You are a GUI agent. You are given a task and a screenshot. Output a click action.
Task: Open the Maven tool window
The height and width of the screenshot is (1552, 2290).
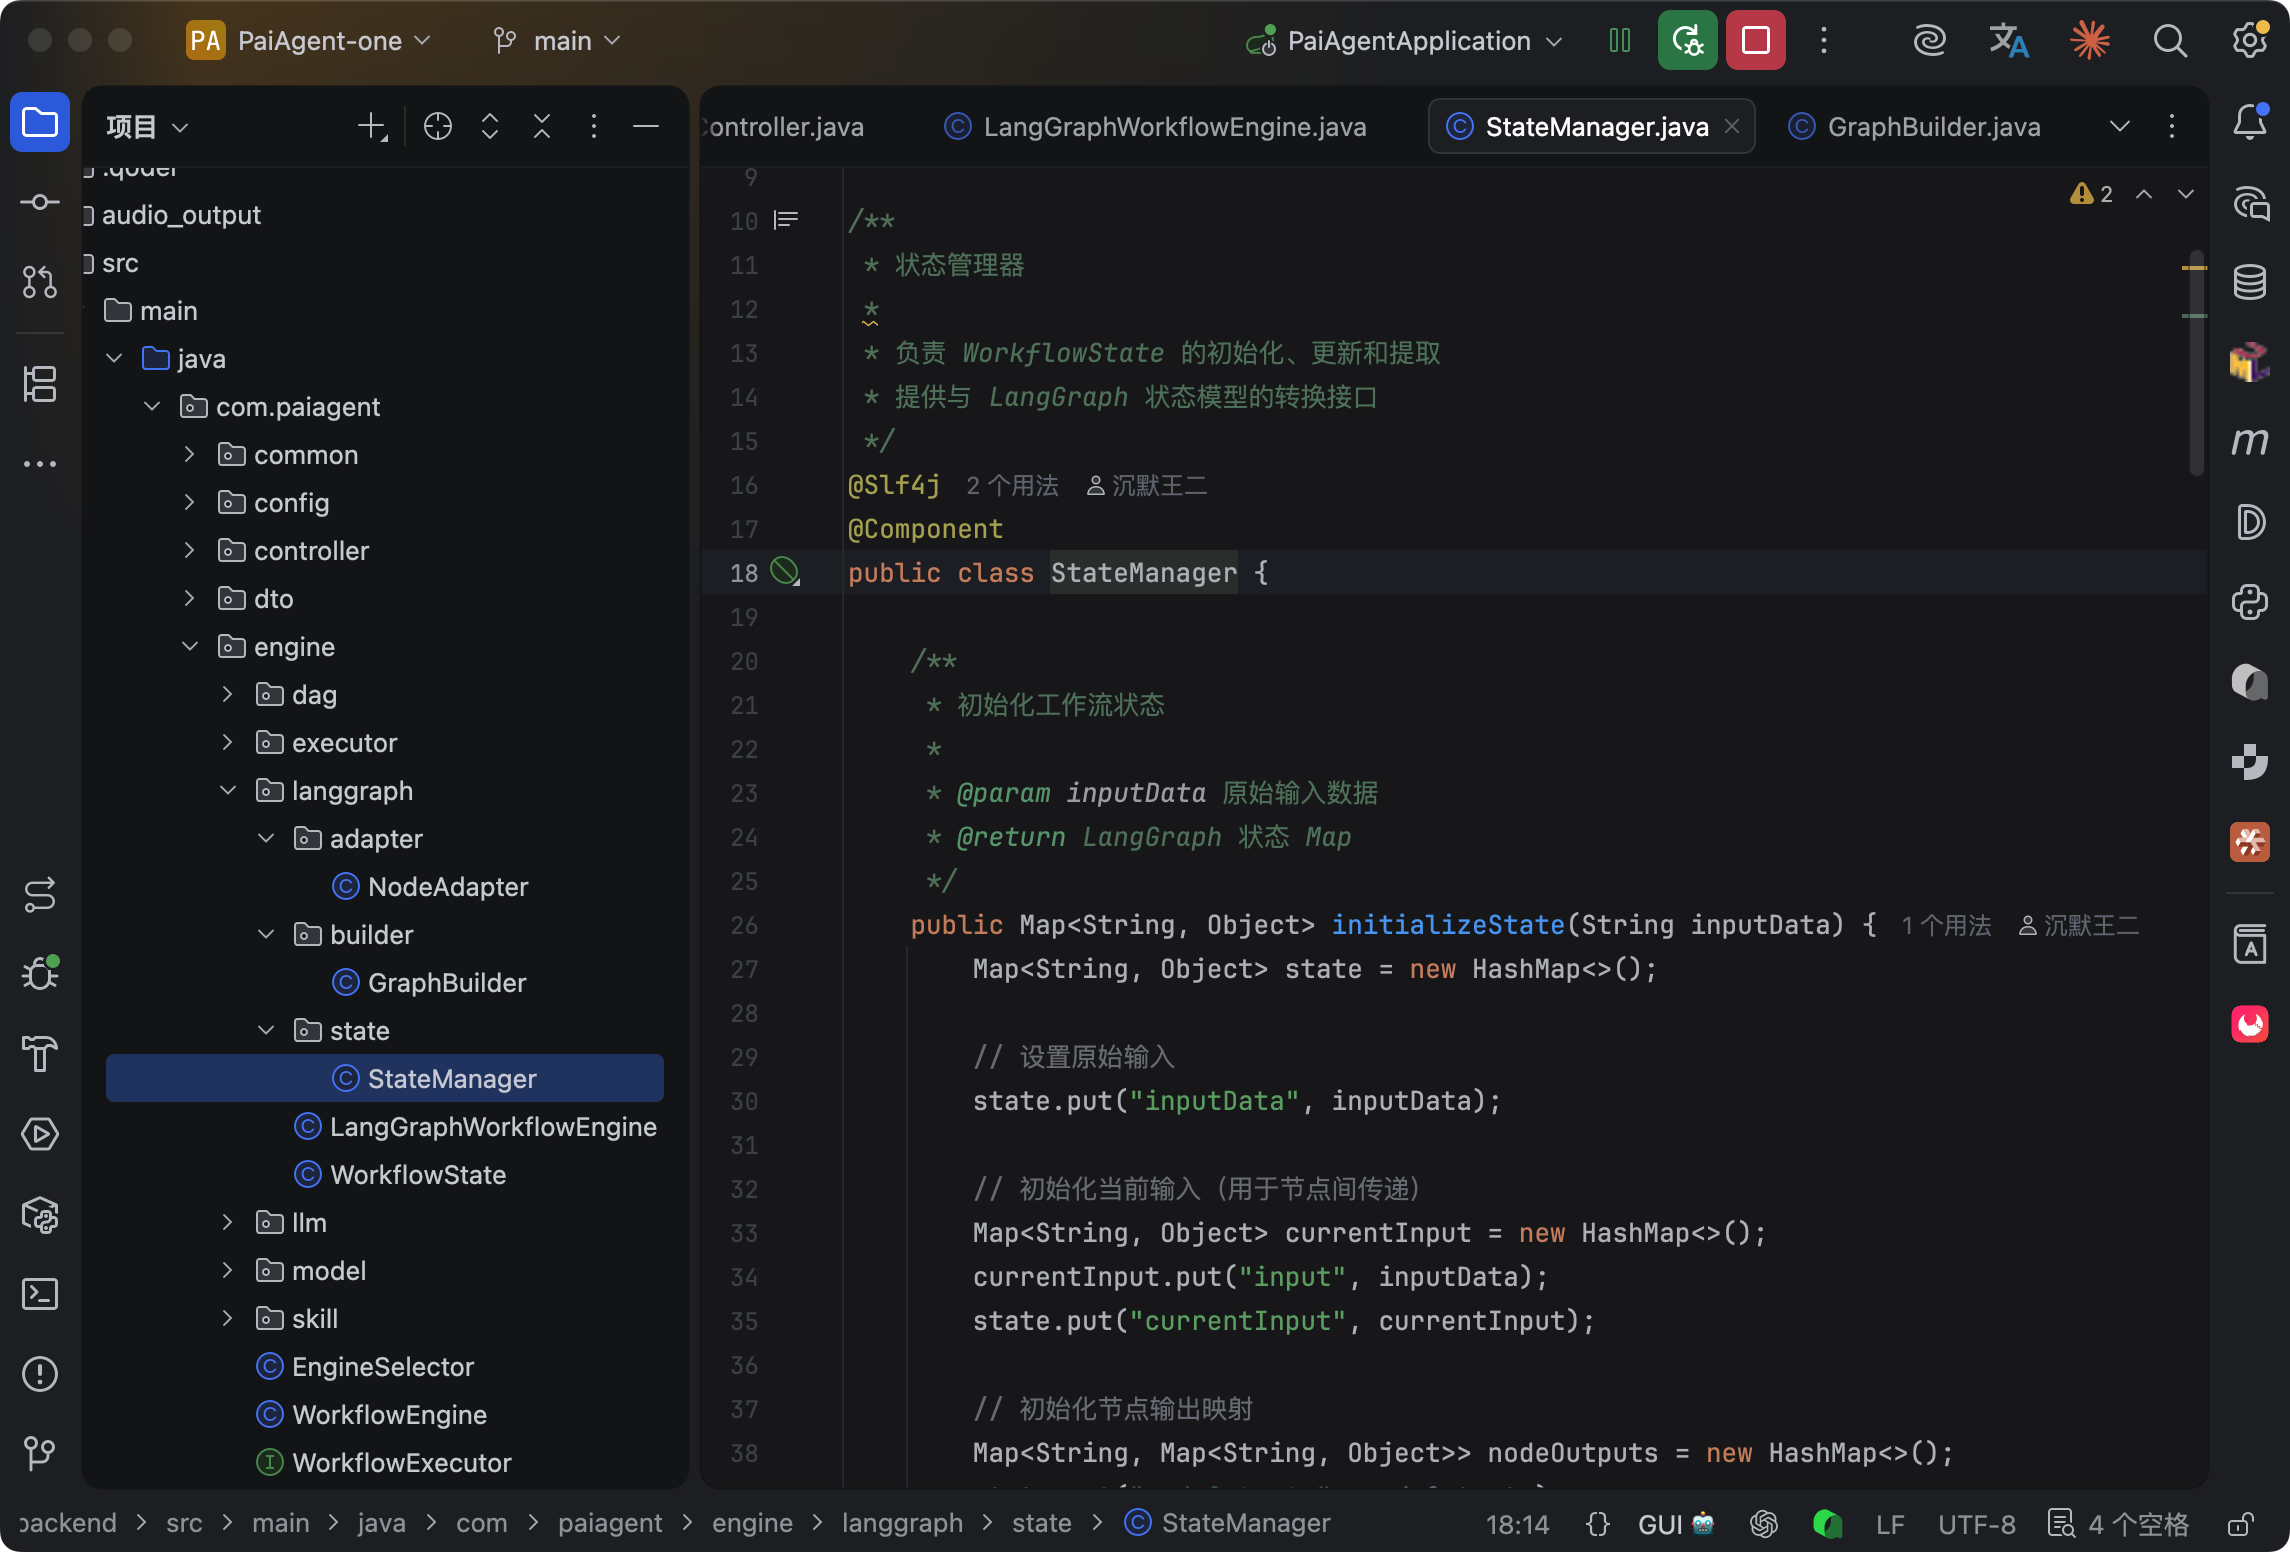coord(2250,441)
